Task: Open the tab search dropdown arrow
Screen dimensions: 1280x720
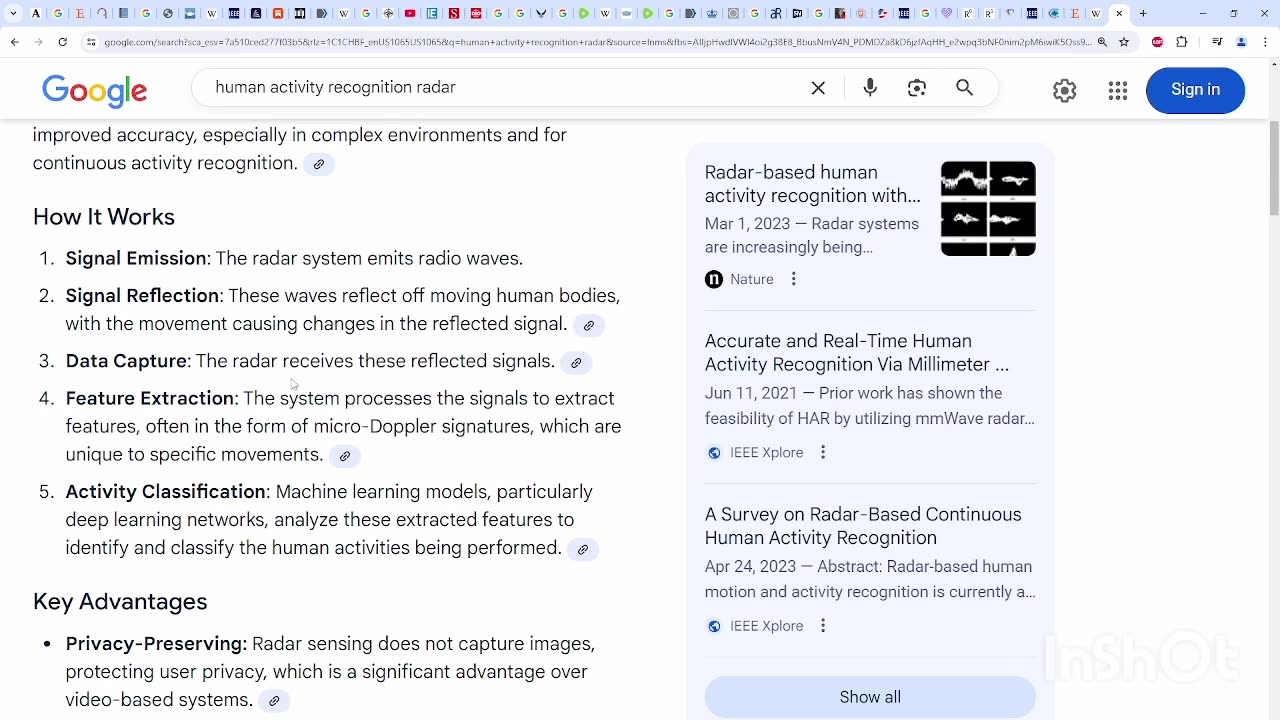Action: 13,14
